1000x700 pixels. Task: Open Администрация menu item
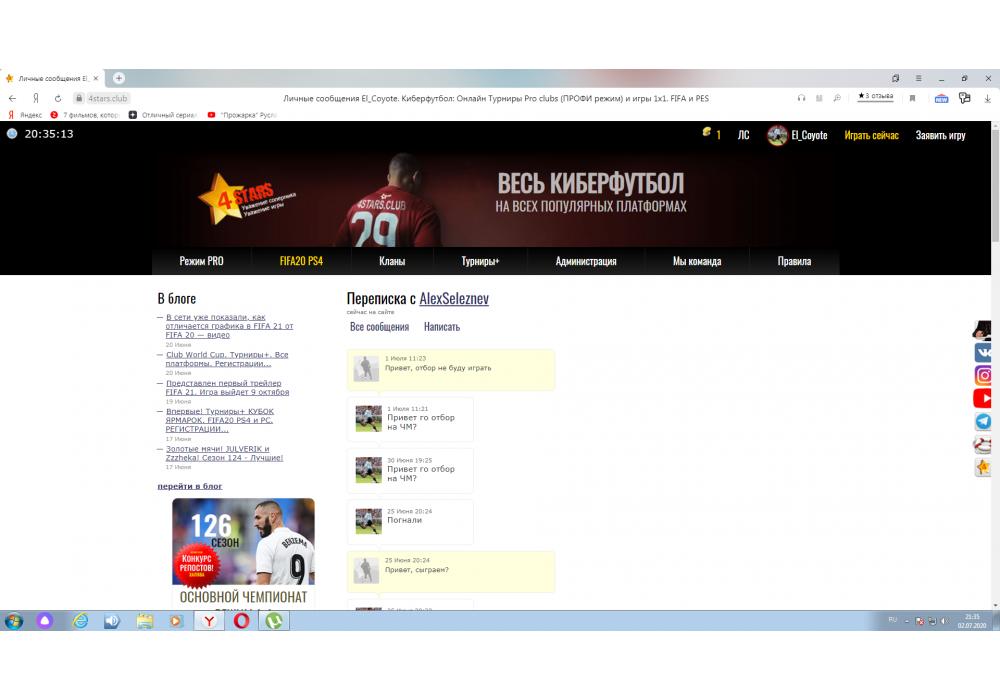coord(586,261)
